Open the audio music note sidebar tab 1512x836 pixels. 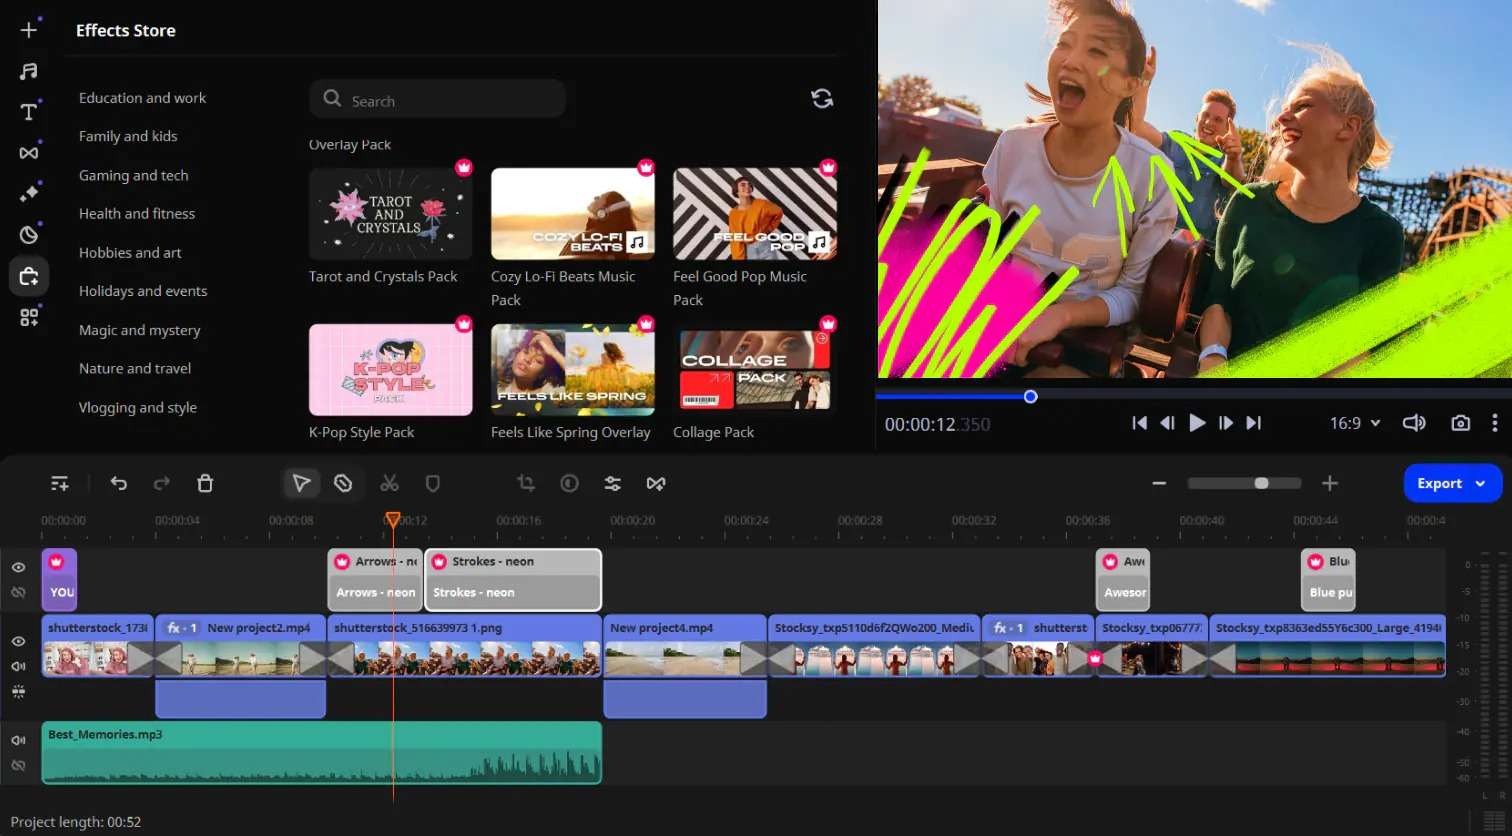click(x=29, y=71)
